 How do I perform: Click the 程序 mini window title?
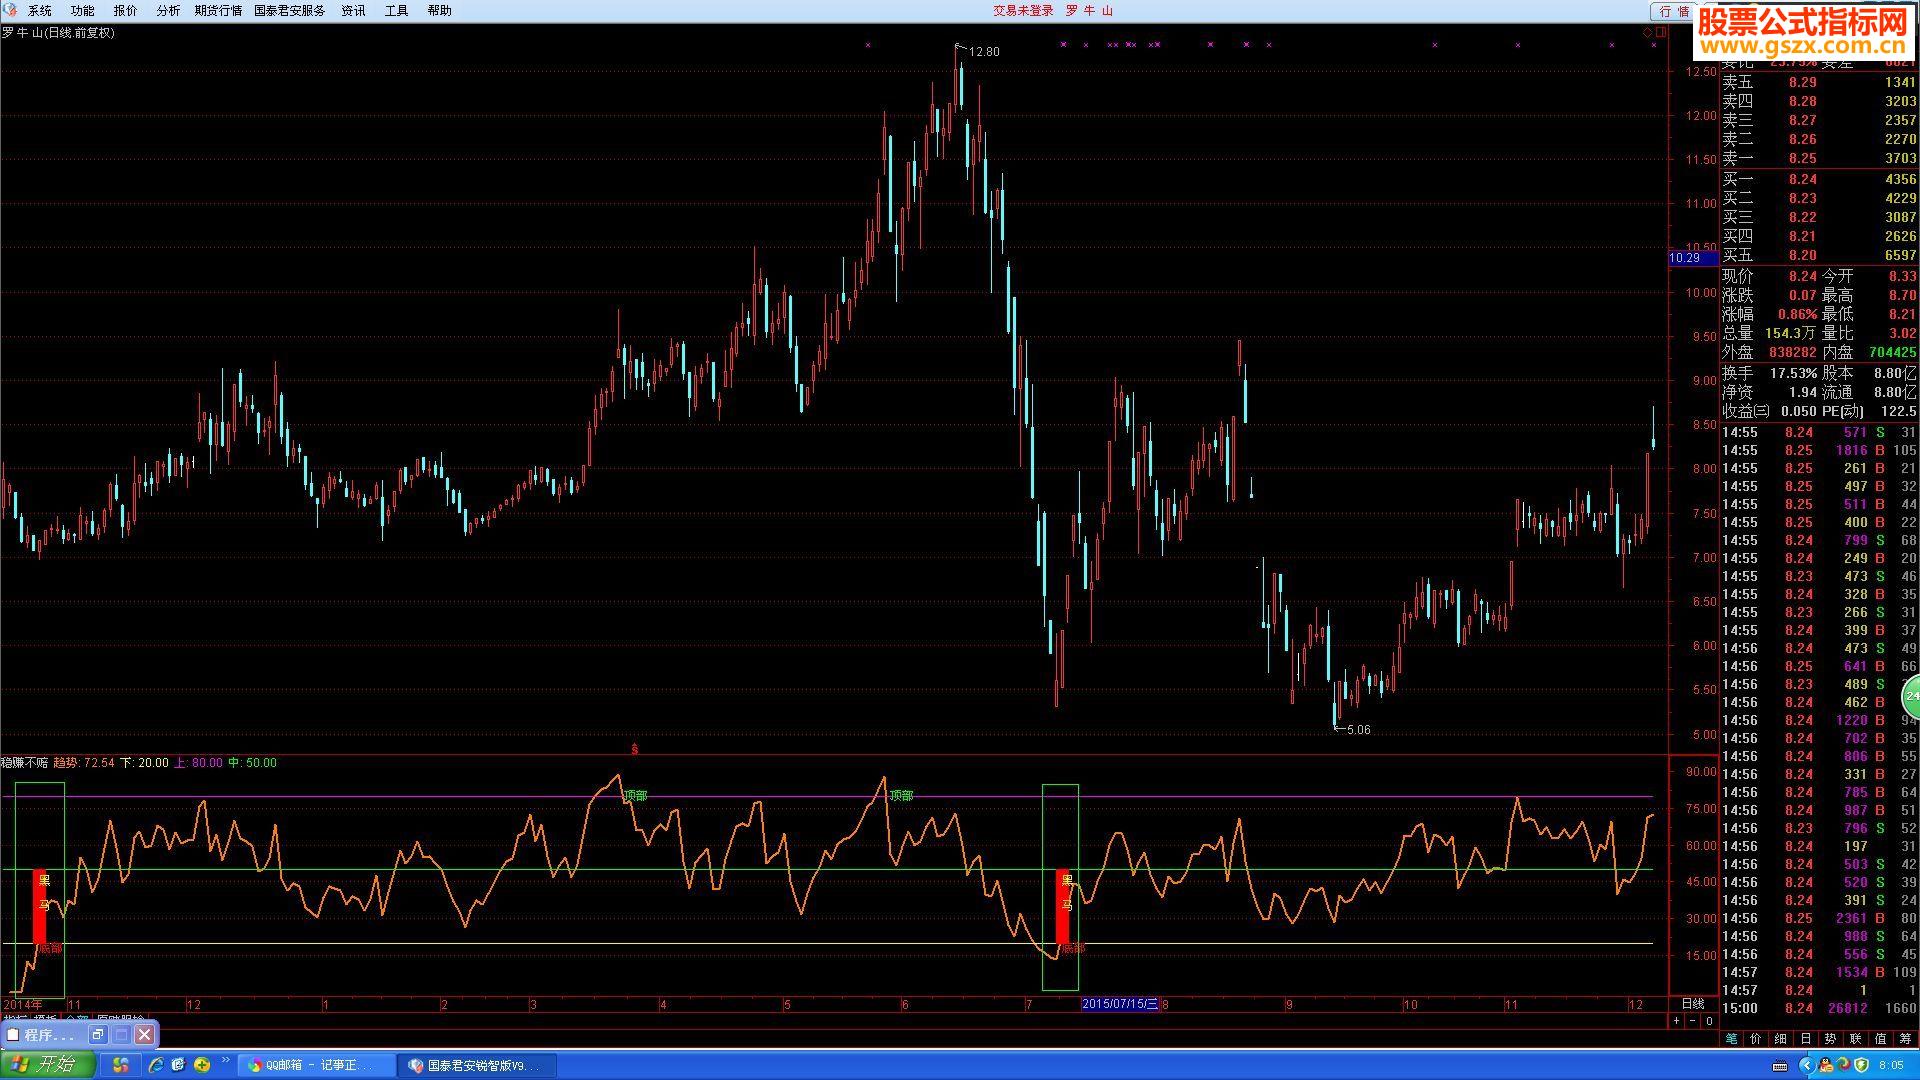pos(48,1035)
